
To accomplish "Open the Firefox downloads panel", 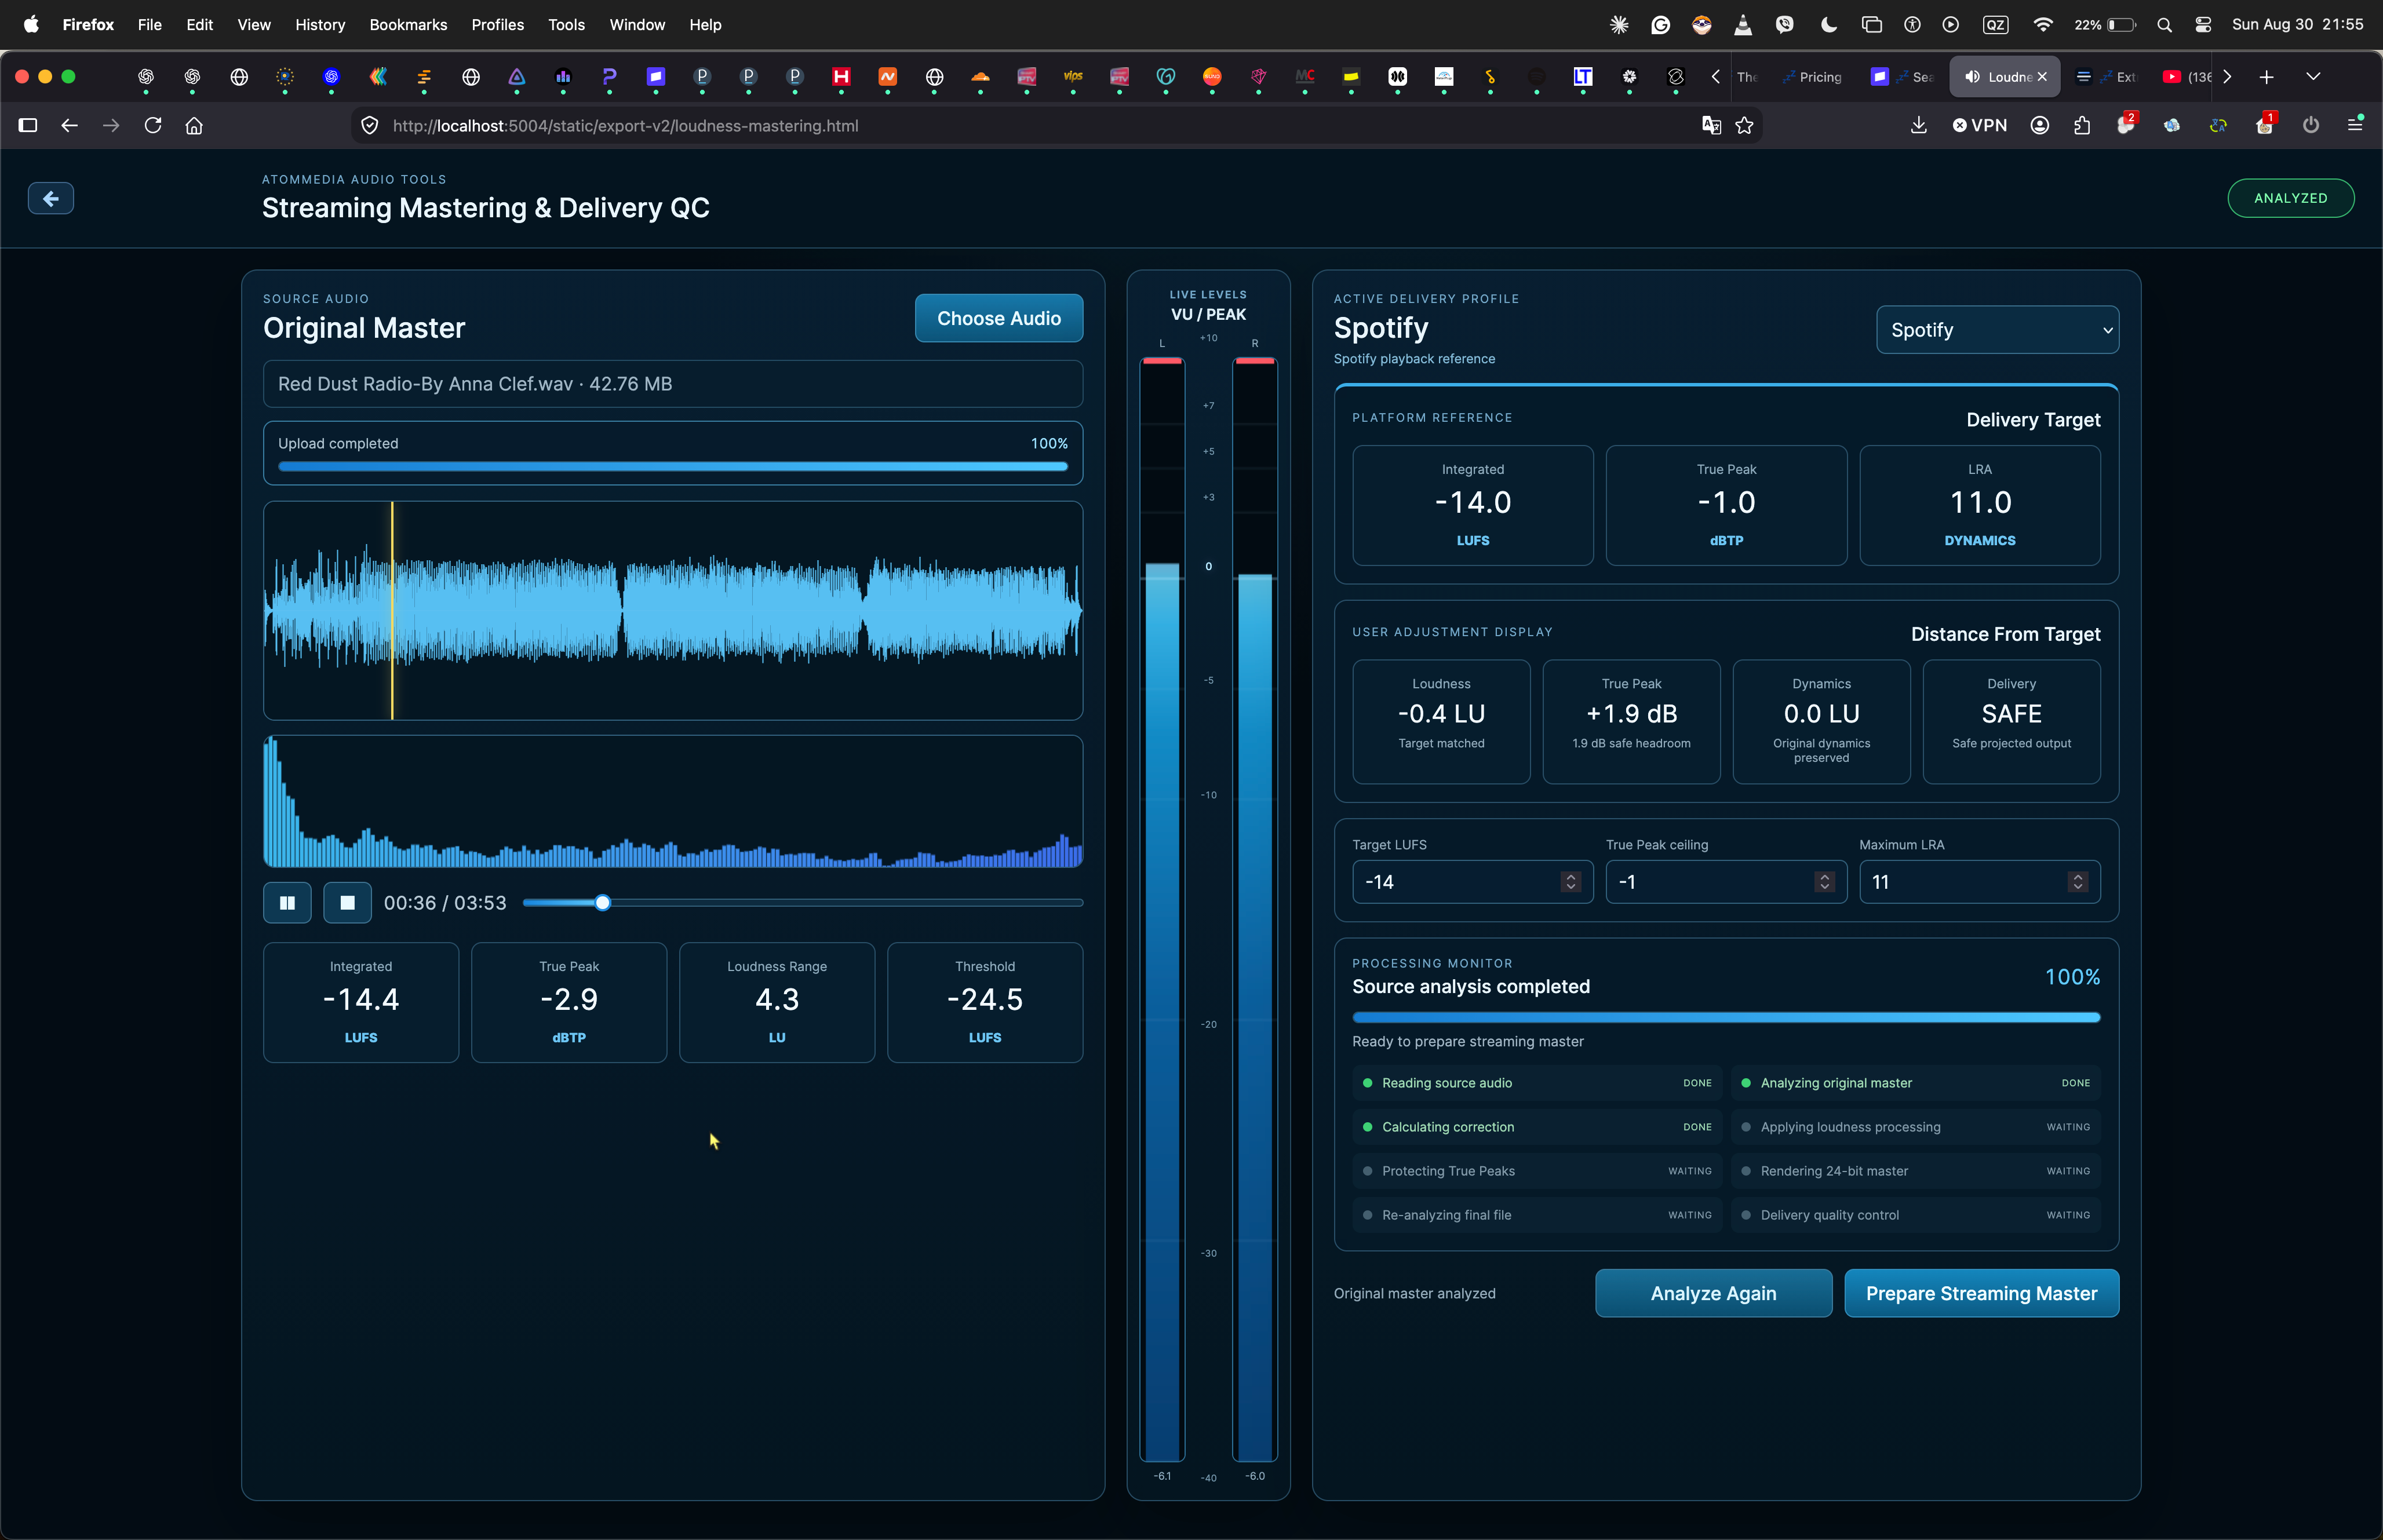I will [1918, 125].
